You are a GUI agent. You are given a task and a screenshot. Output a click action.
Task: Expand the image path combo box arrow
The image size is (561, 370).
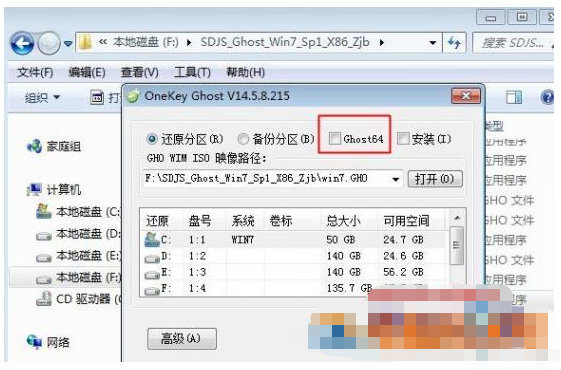pos(396,179)
